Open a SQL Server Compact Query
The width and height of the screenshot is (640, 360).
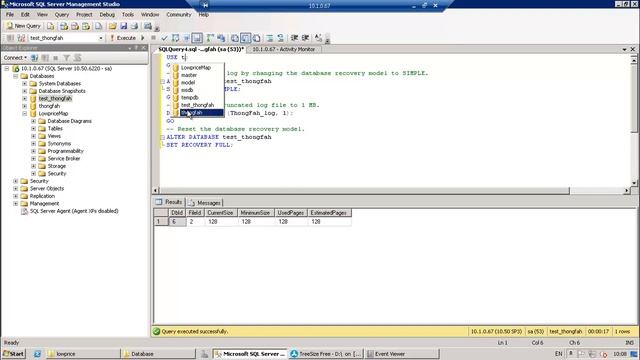point(98,26)
